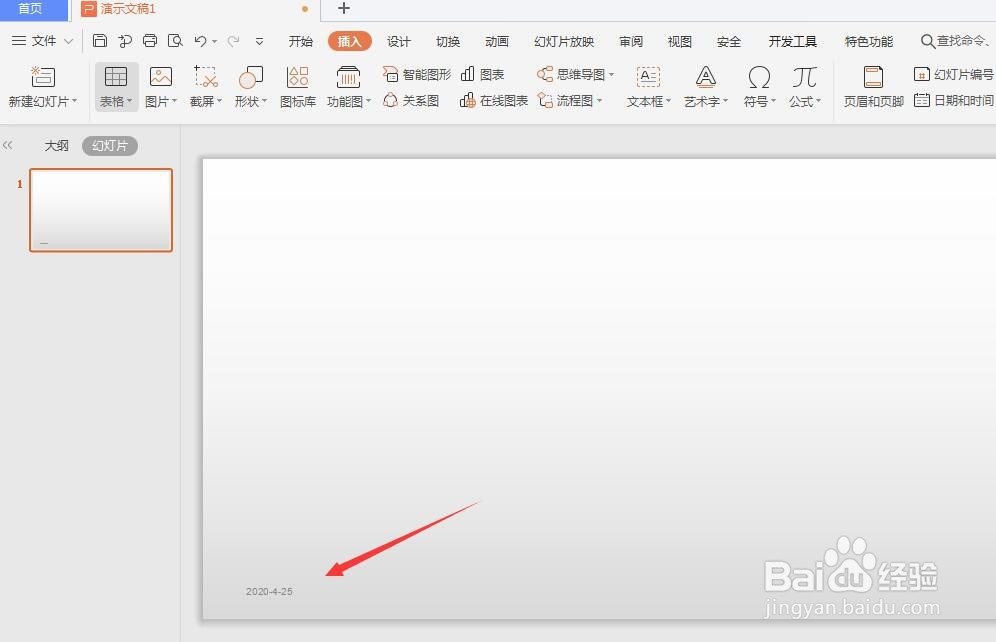The image size is (996, 642).
Task: Insert a symbol with 符号 omega icon
Action: pyautogui.click(x=759, y=77)
